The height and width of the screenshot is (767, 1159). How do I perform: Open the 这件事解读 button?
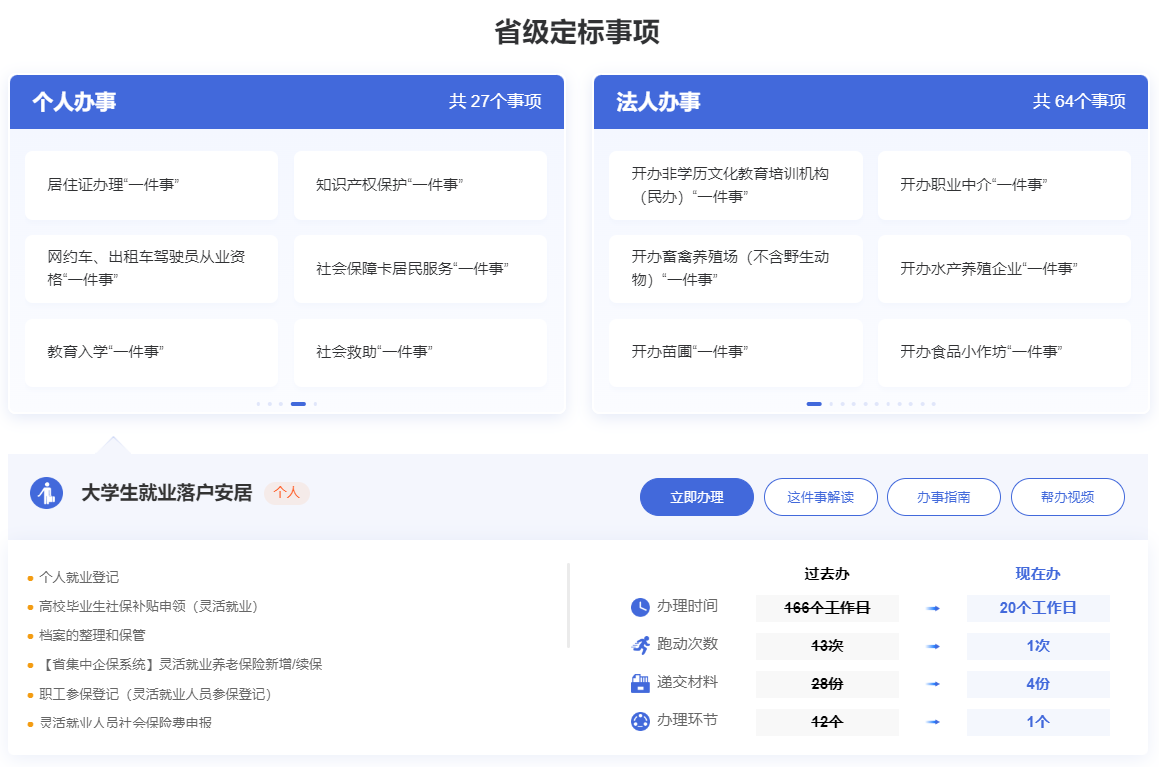(820, 497)
